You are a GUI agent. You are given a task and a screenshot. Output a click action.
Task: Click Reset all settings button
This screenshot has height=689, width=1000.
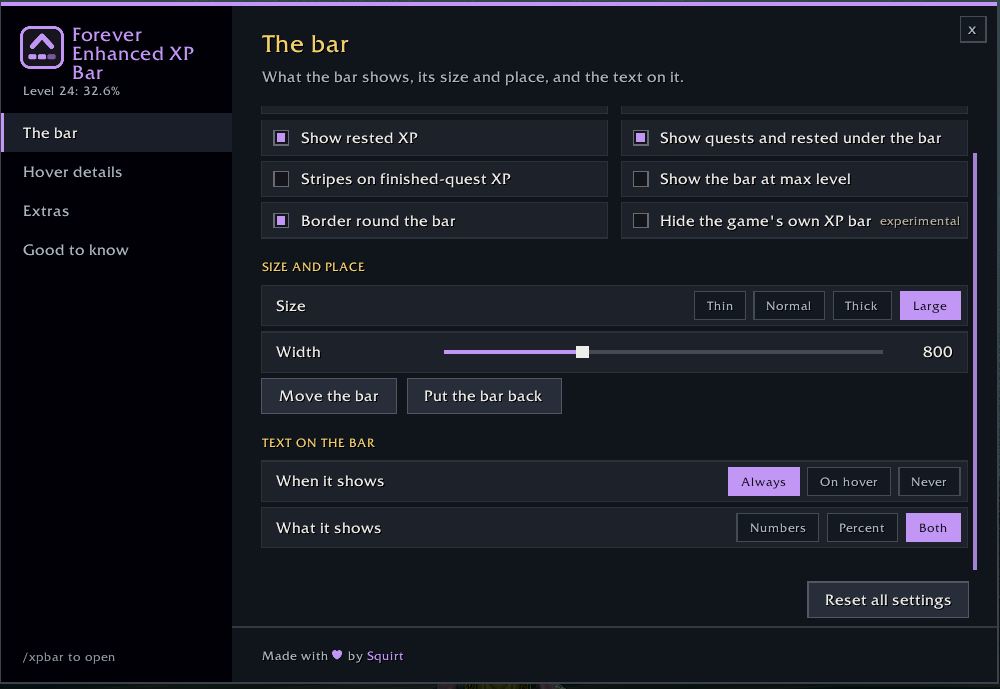tap(888, 600)
